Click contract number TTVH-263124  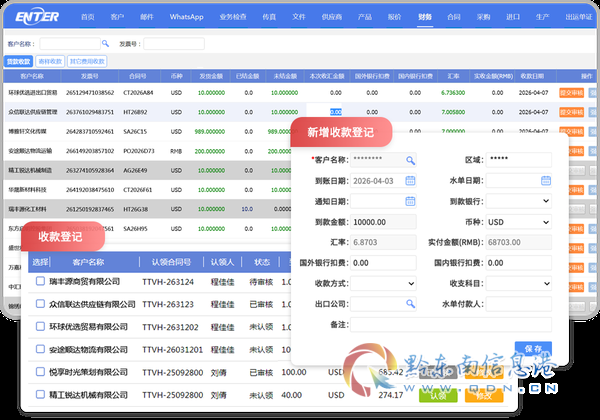(x=168, y=282)
